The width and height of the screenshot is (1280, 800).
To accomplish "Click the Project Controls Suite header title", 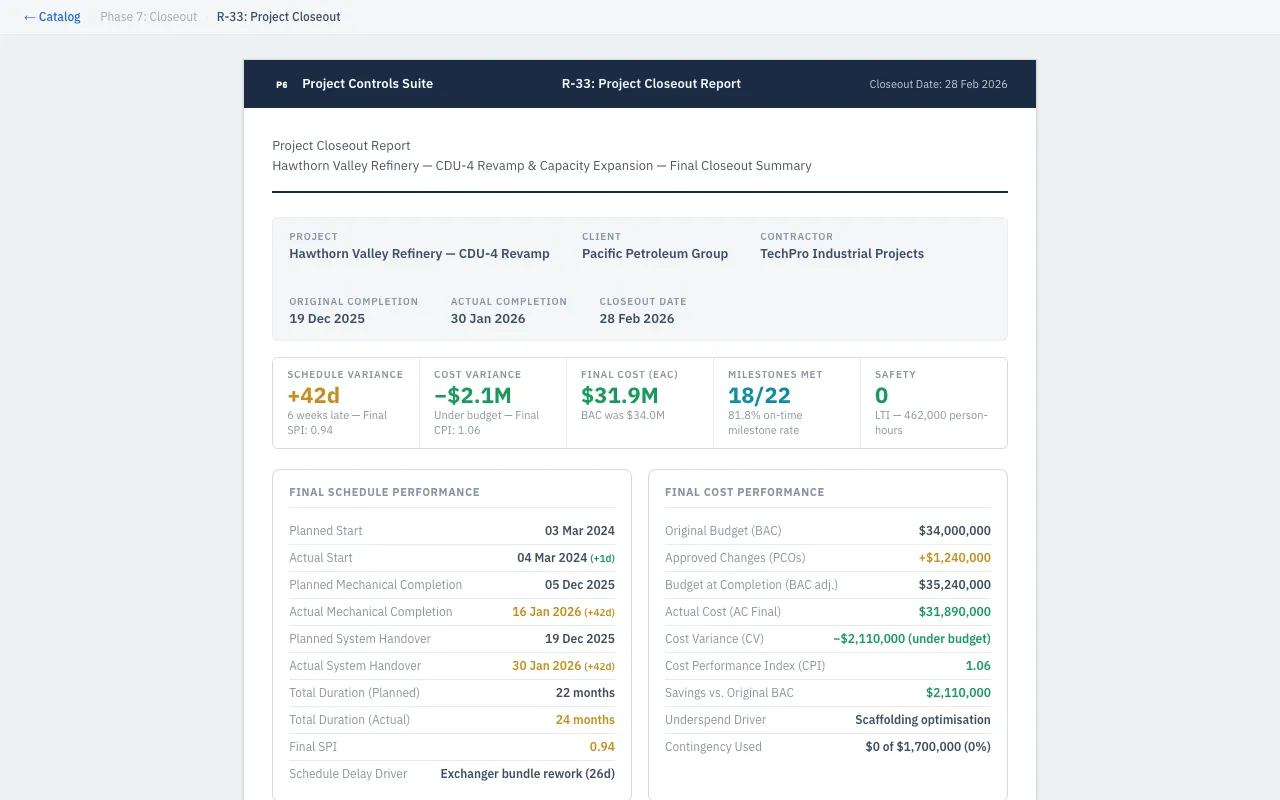I will [x=367, y=84].
